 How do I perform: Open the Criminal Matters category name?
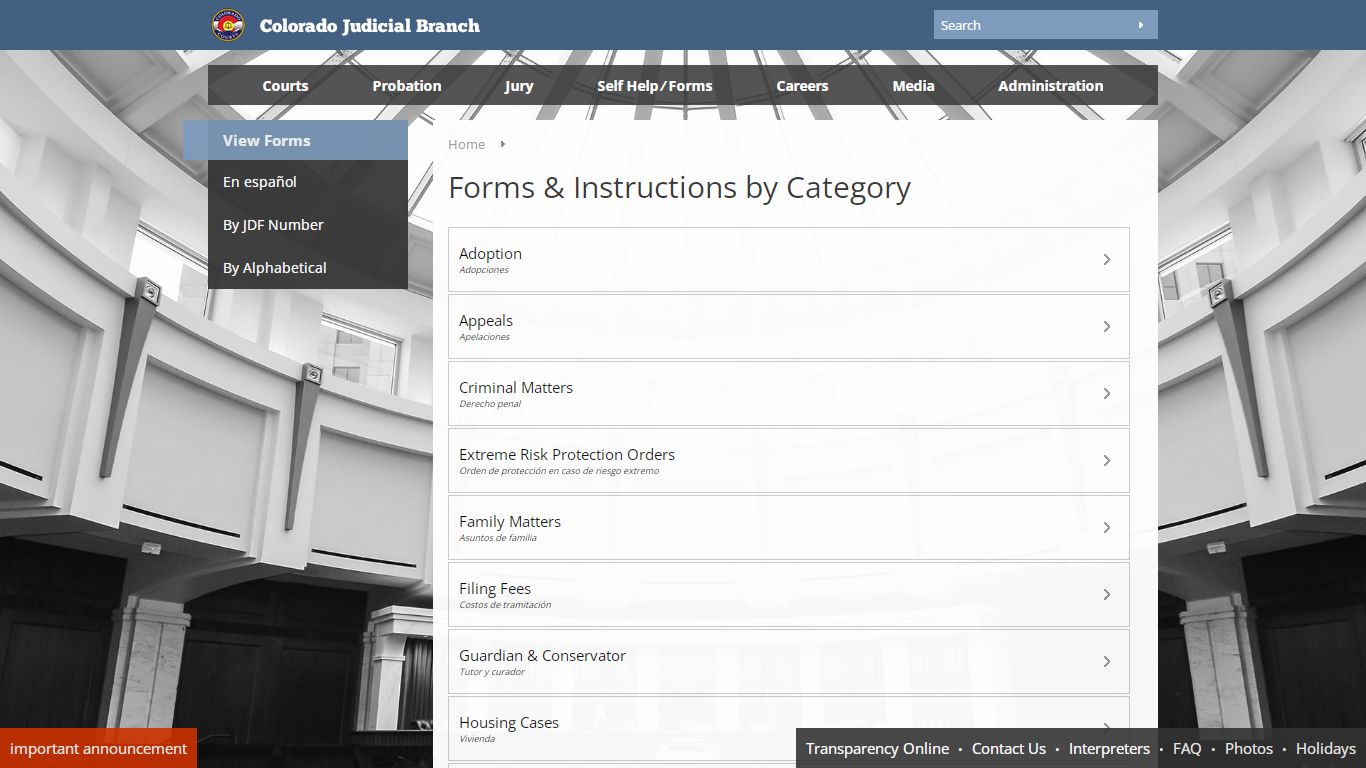click(x=516, y=388)
